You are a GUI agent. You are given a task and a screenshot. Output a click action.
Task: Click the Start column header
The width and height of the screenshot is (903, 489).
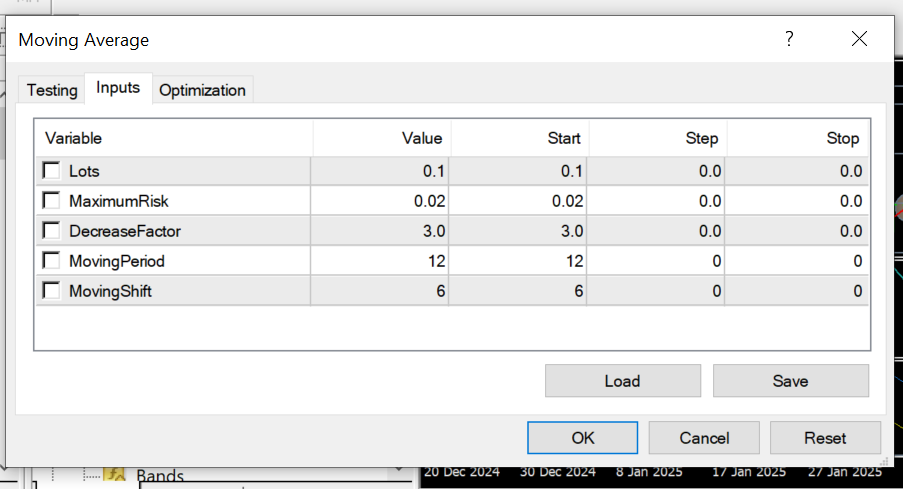point(520,138)
